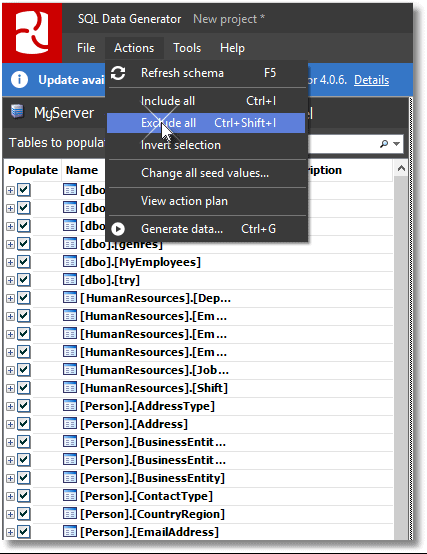Choose Invert selection menu entry
This screenshot has height=554, width=427.
(x=181, y=145)
